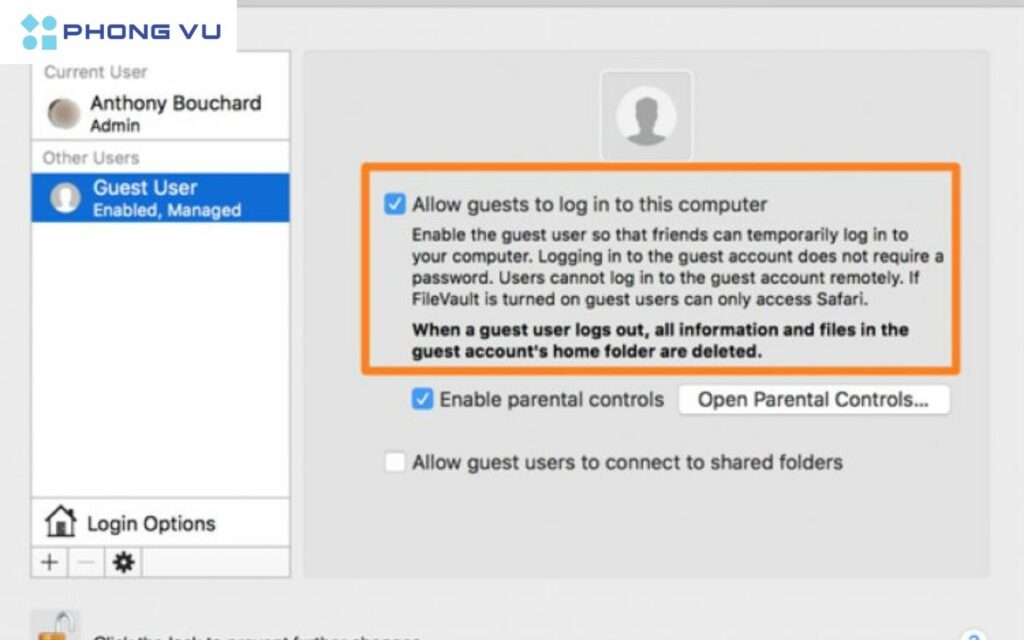This screenshot has width=1024, height=640.
Task: Click the Other Users section header
Action: coord(91,157)
